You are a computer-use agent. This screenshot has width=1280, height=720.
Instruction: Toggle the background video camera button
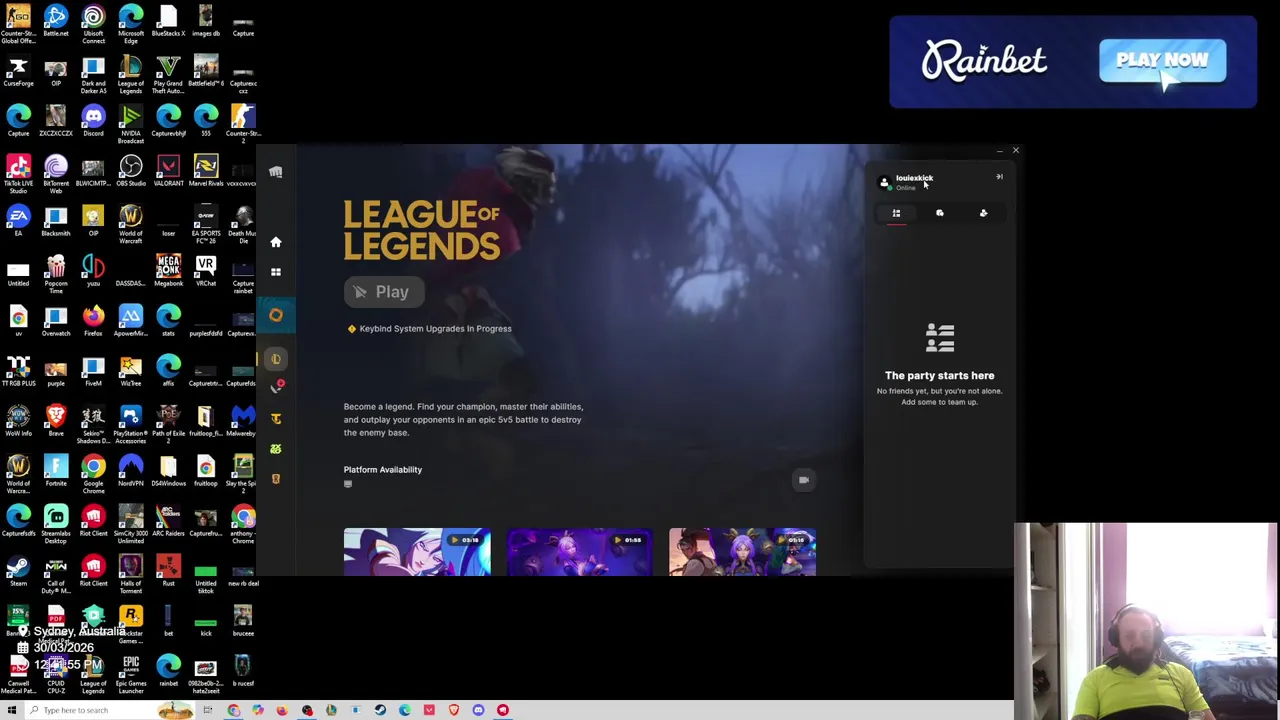pyautogui.click(x=804, y=481)
